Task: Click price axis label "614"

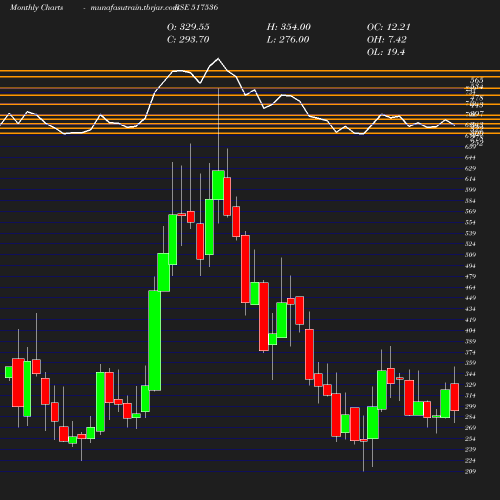Action: tap(470, 179)
